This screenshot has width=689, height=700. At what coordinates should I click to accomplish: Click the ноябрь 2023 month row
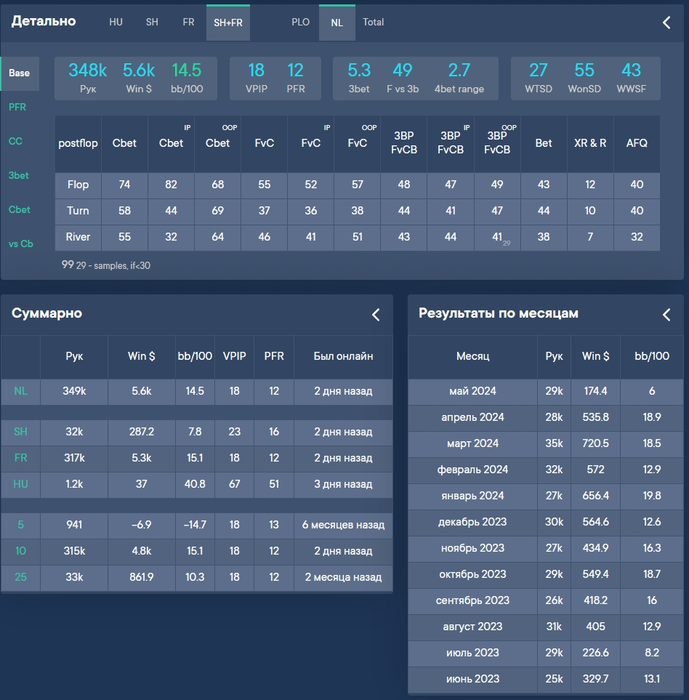point(546,548)
